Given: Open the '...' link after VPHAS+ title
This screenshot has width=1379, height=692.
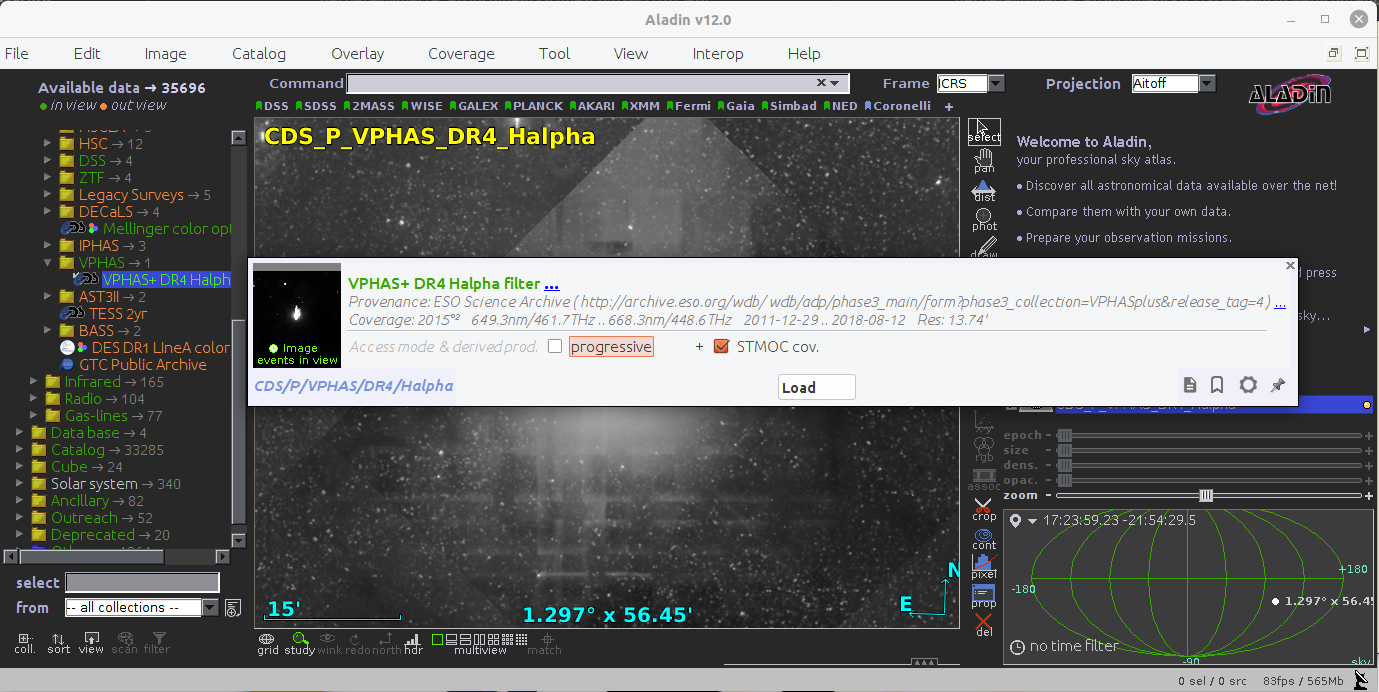Looking at the screenshot, I should [x=552, y=285].
